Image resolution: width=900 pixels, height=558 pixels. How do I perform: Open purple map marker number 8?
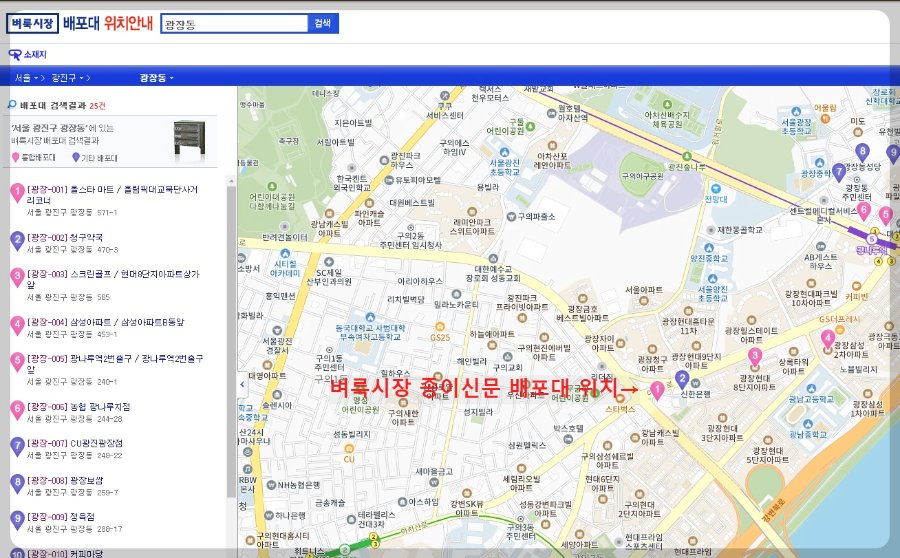pos(862,152)
